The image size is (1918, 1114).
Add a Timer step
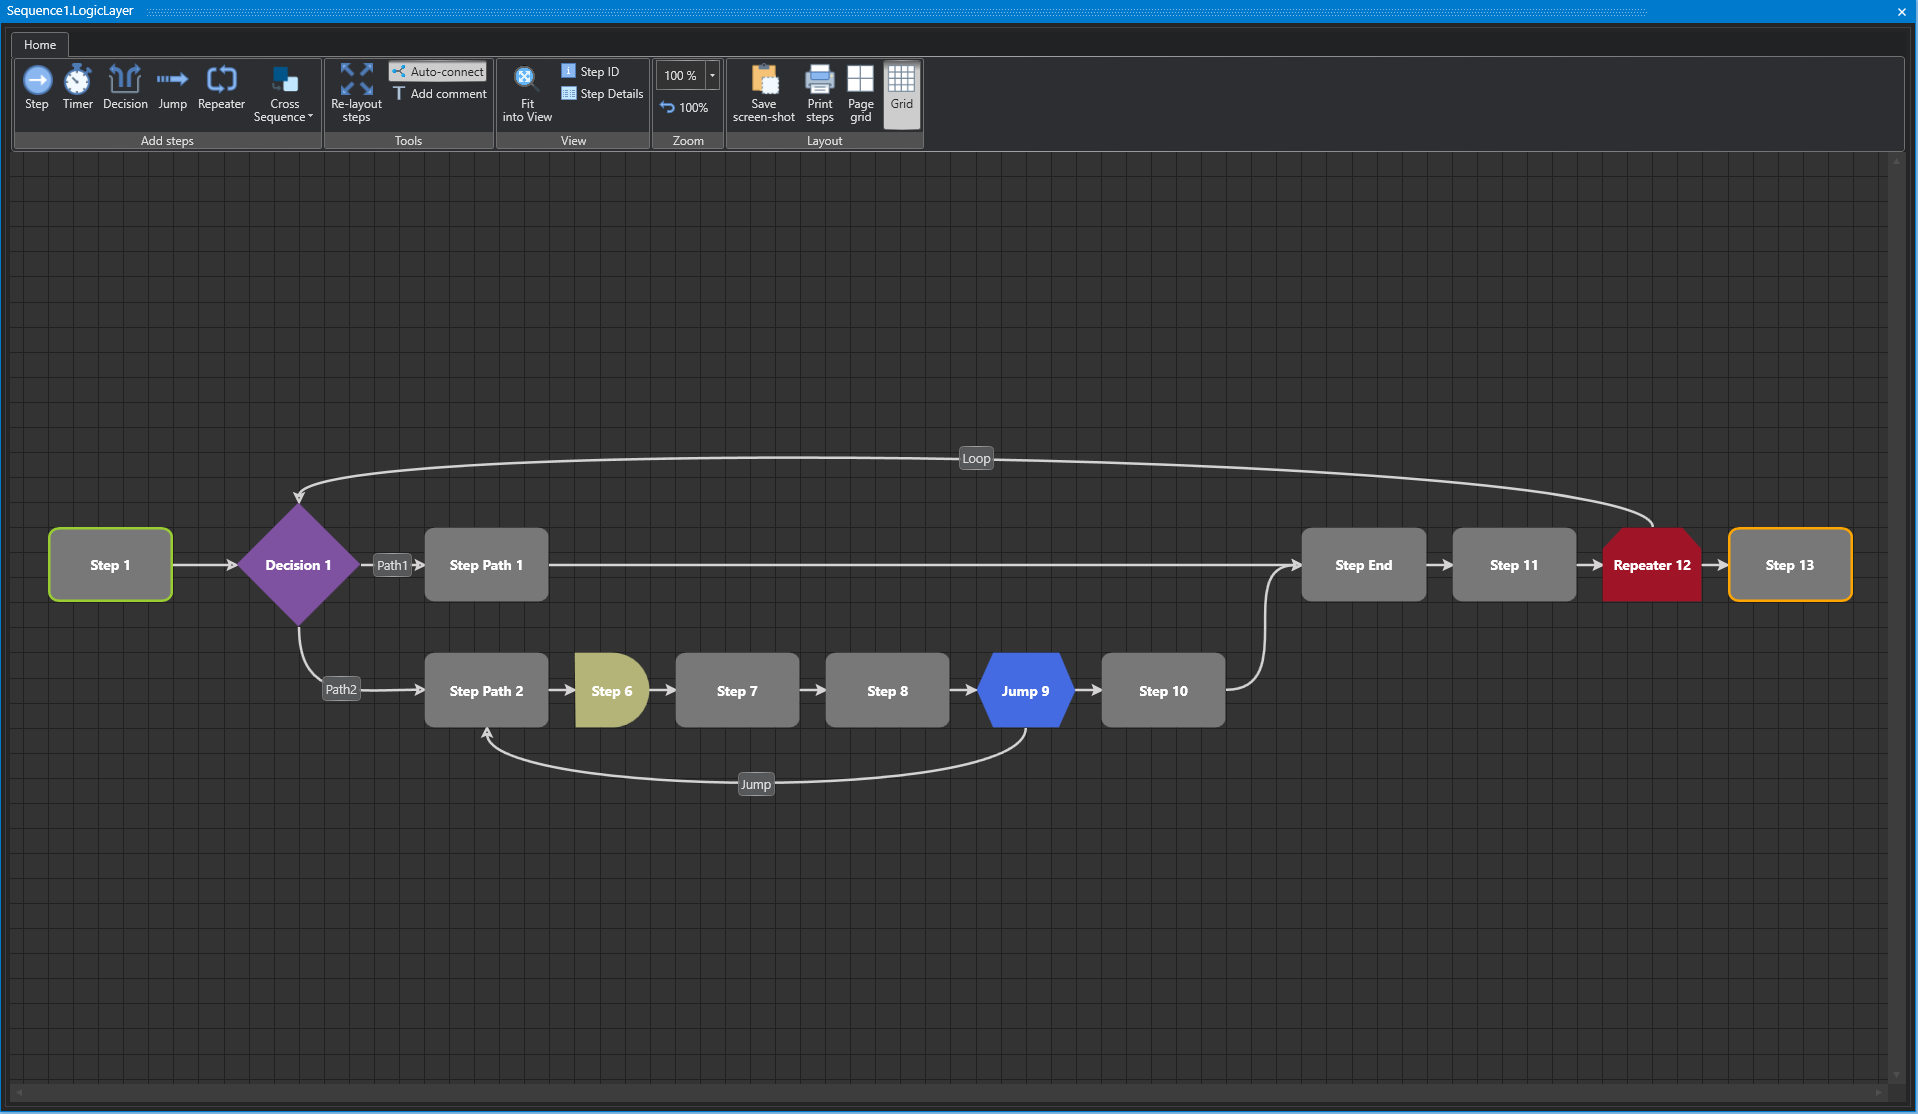77,88
